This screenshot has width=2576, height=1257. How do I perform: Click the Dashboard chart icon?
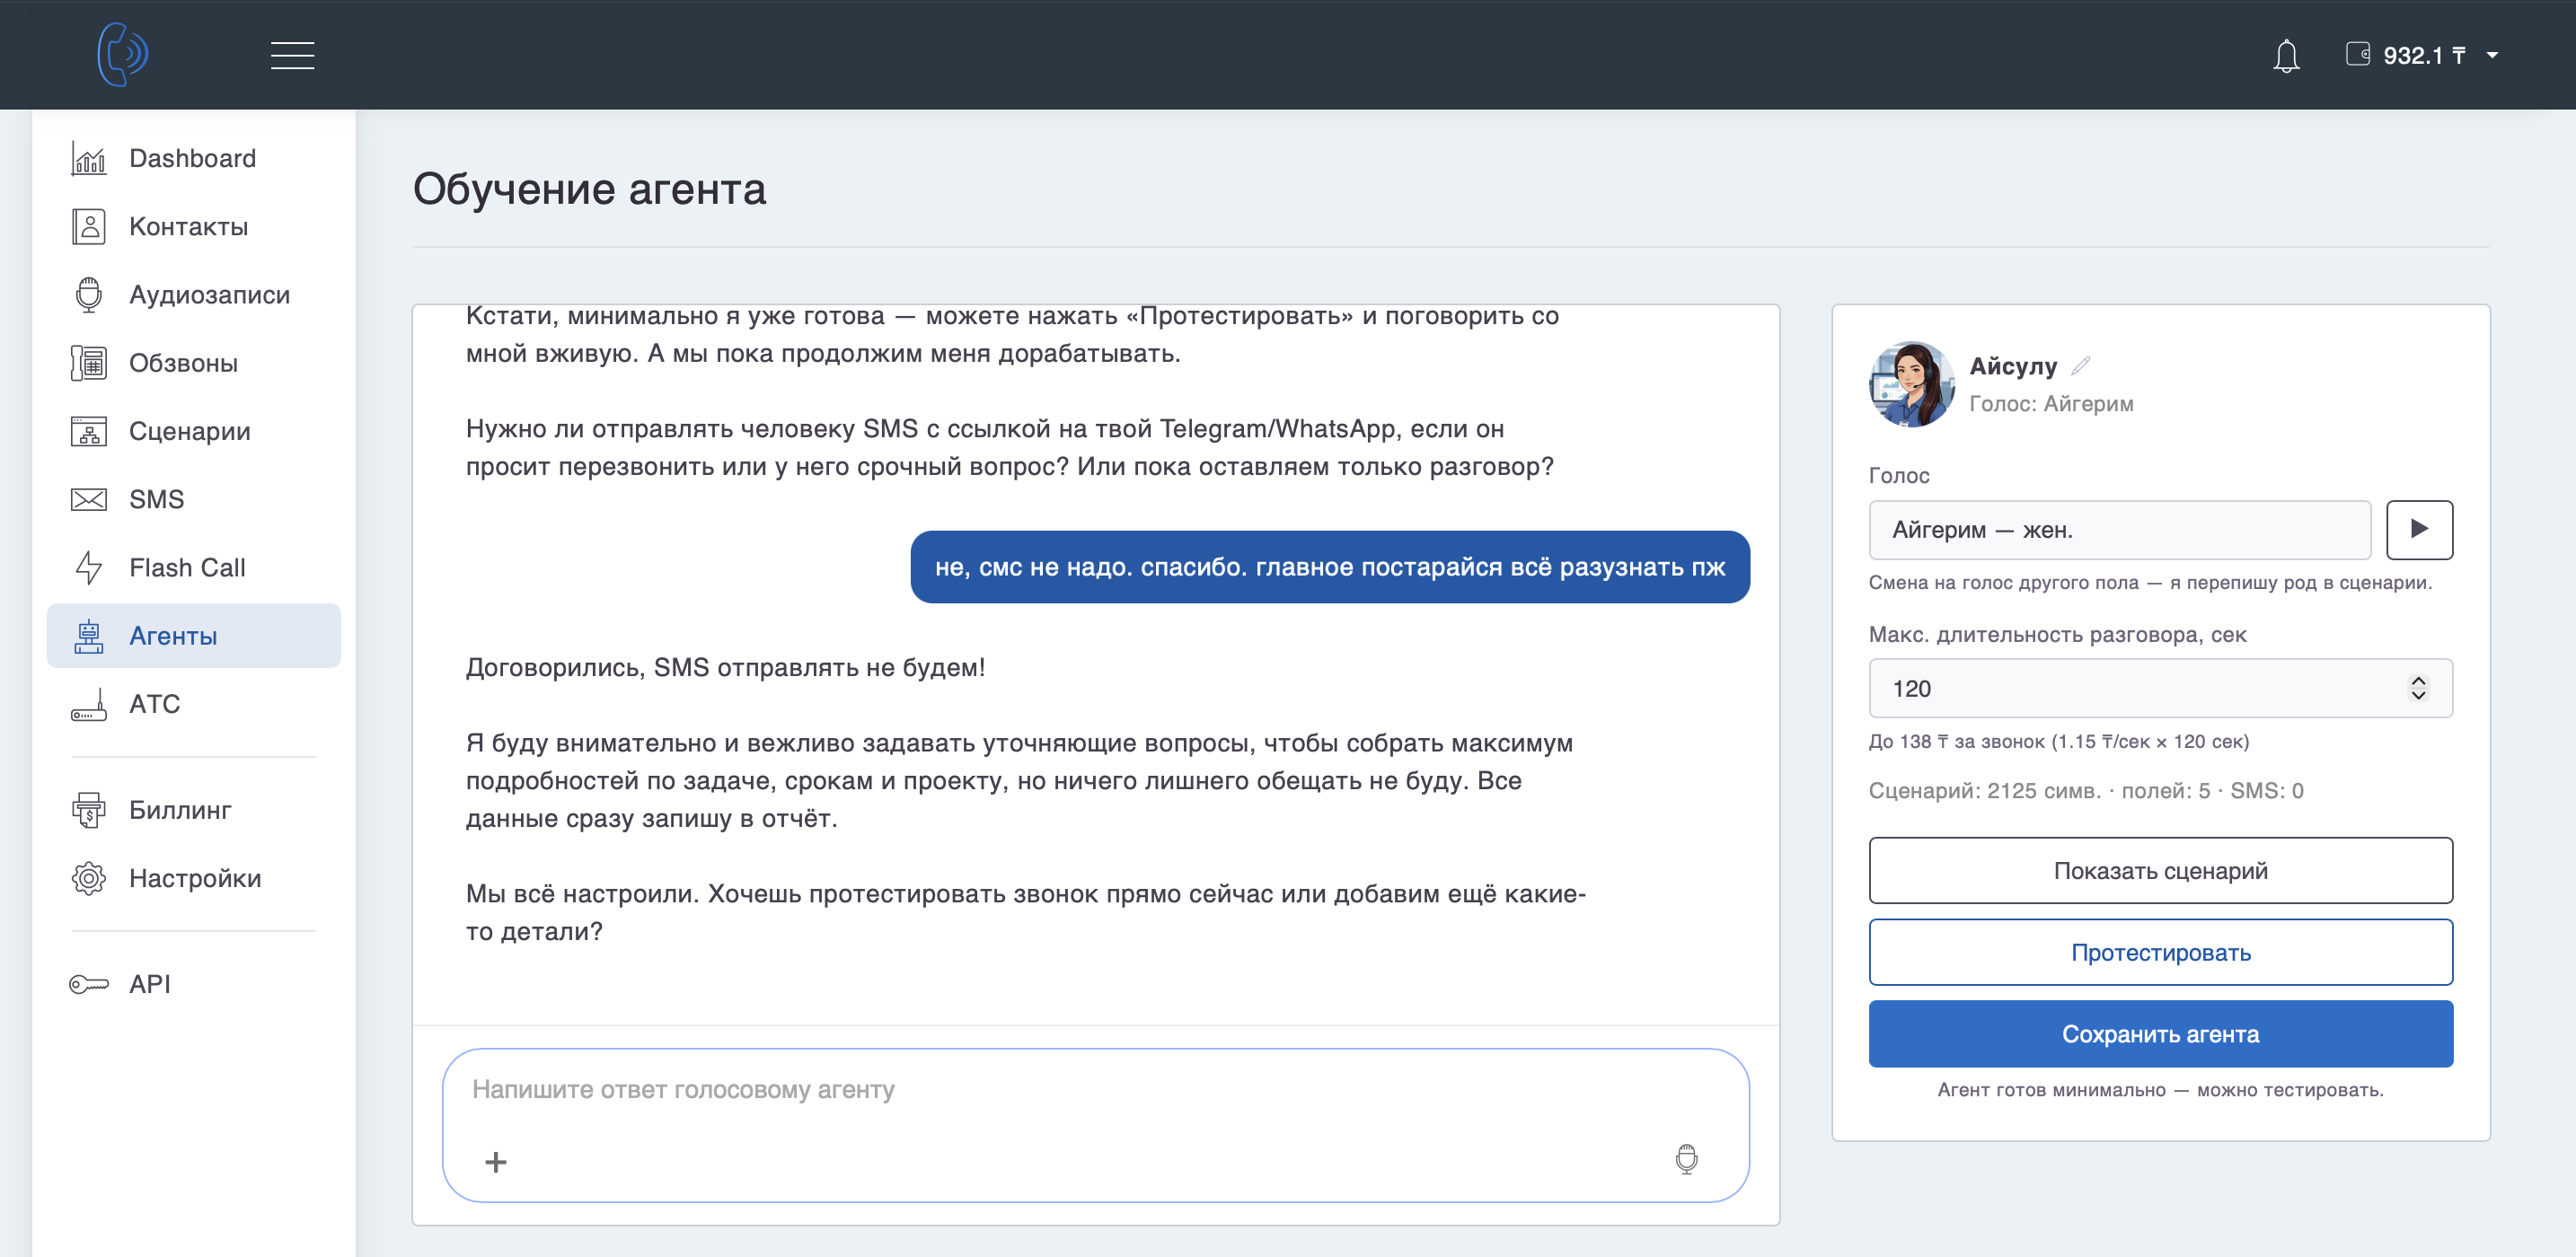[x=89, y=158]
